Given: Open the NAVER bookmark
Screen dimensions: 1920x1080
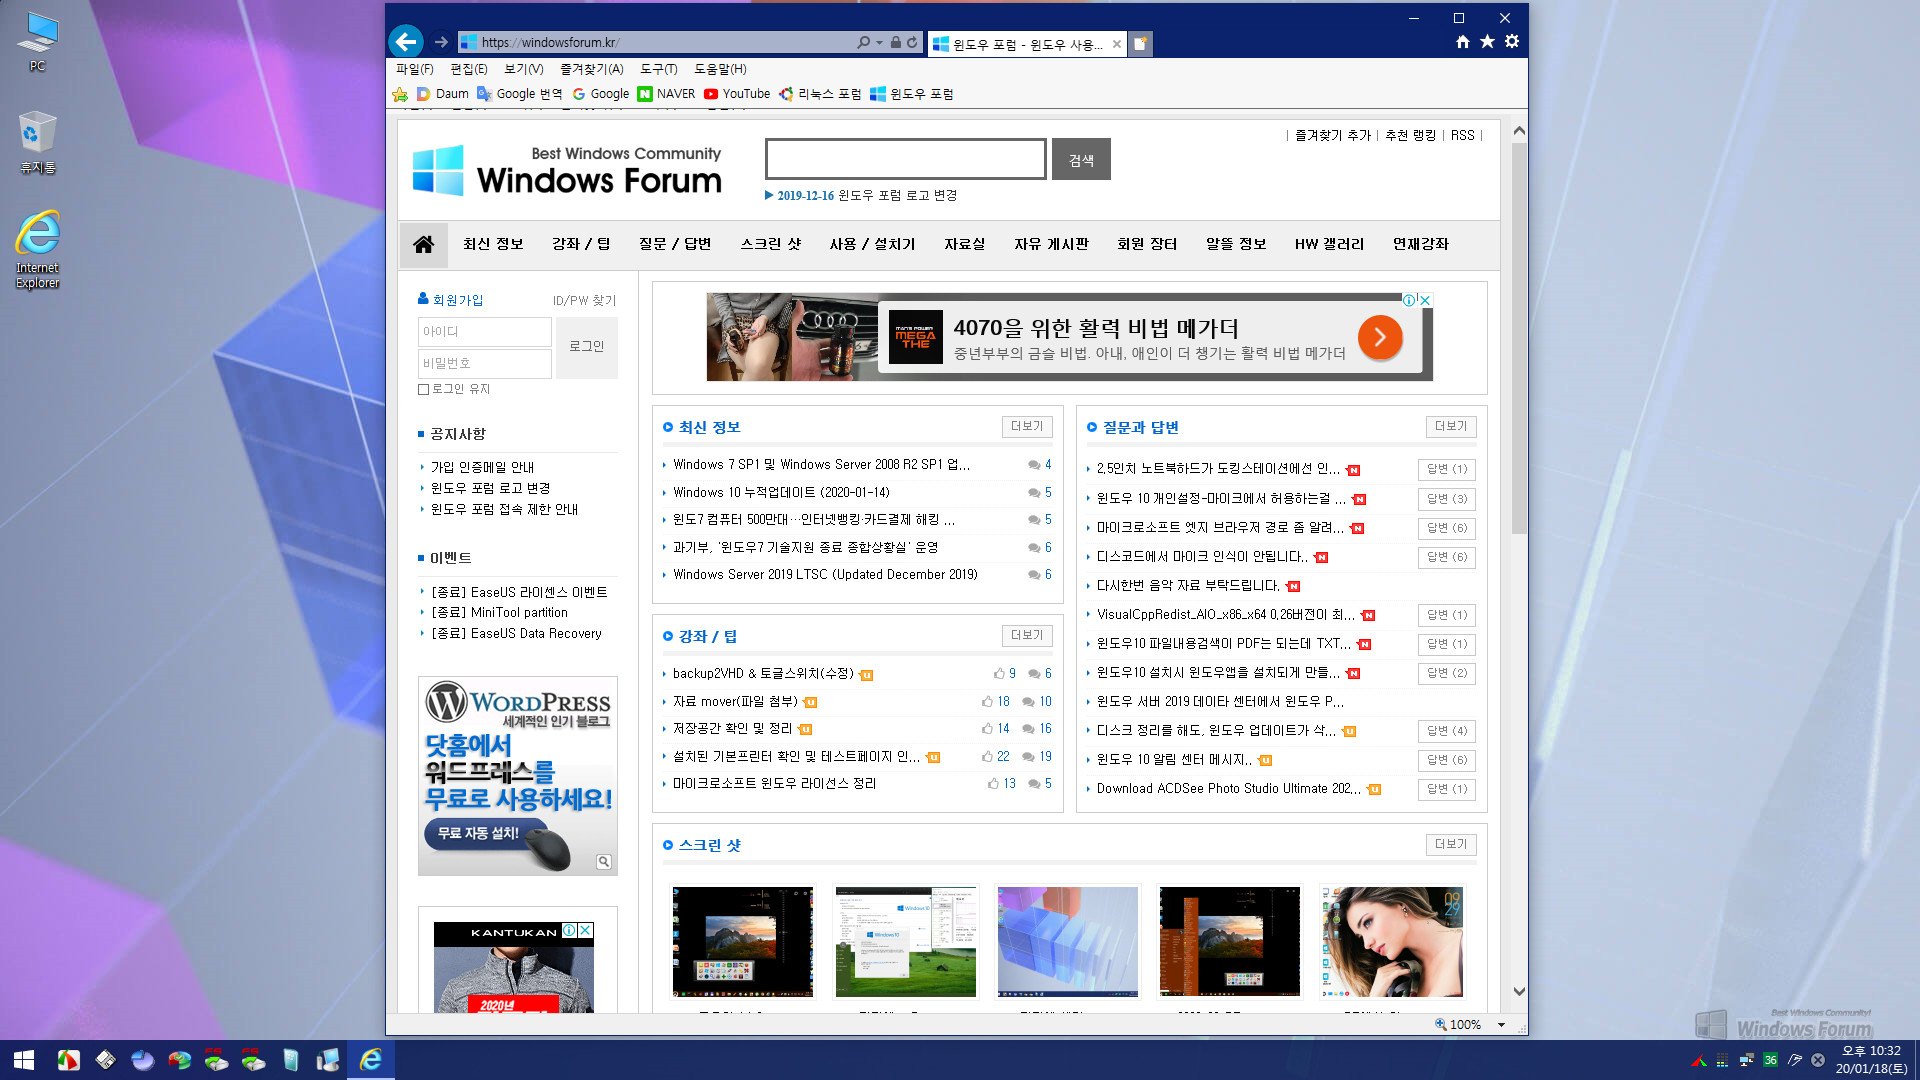Looking at the screenshot, I should click(x=666, y=94).
